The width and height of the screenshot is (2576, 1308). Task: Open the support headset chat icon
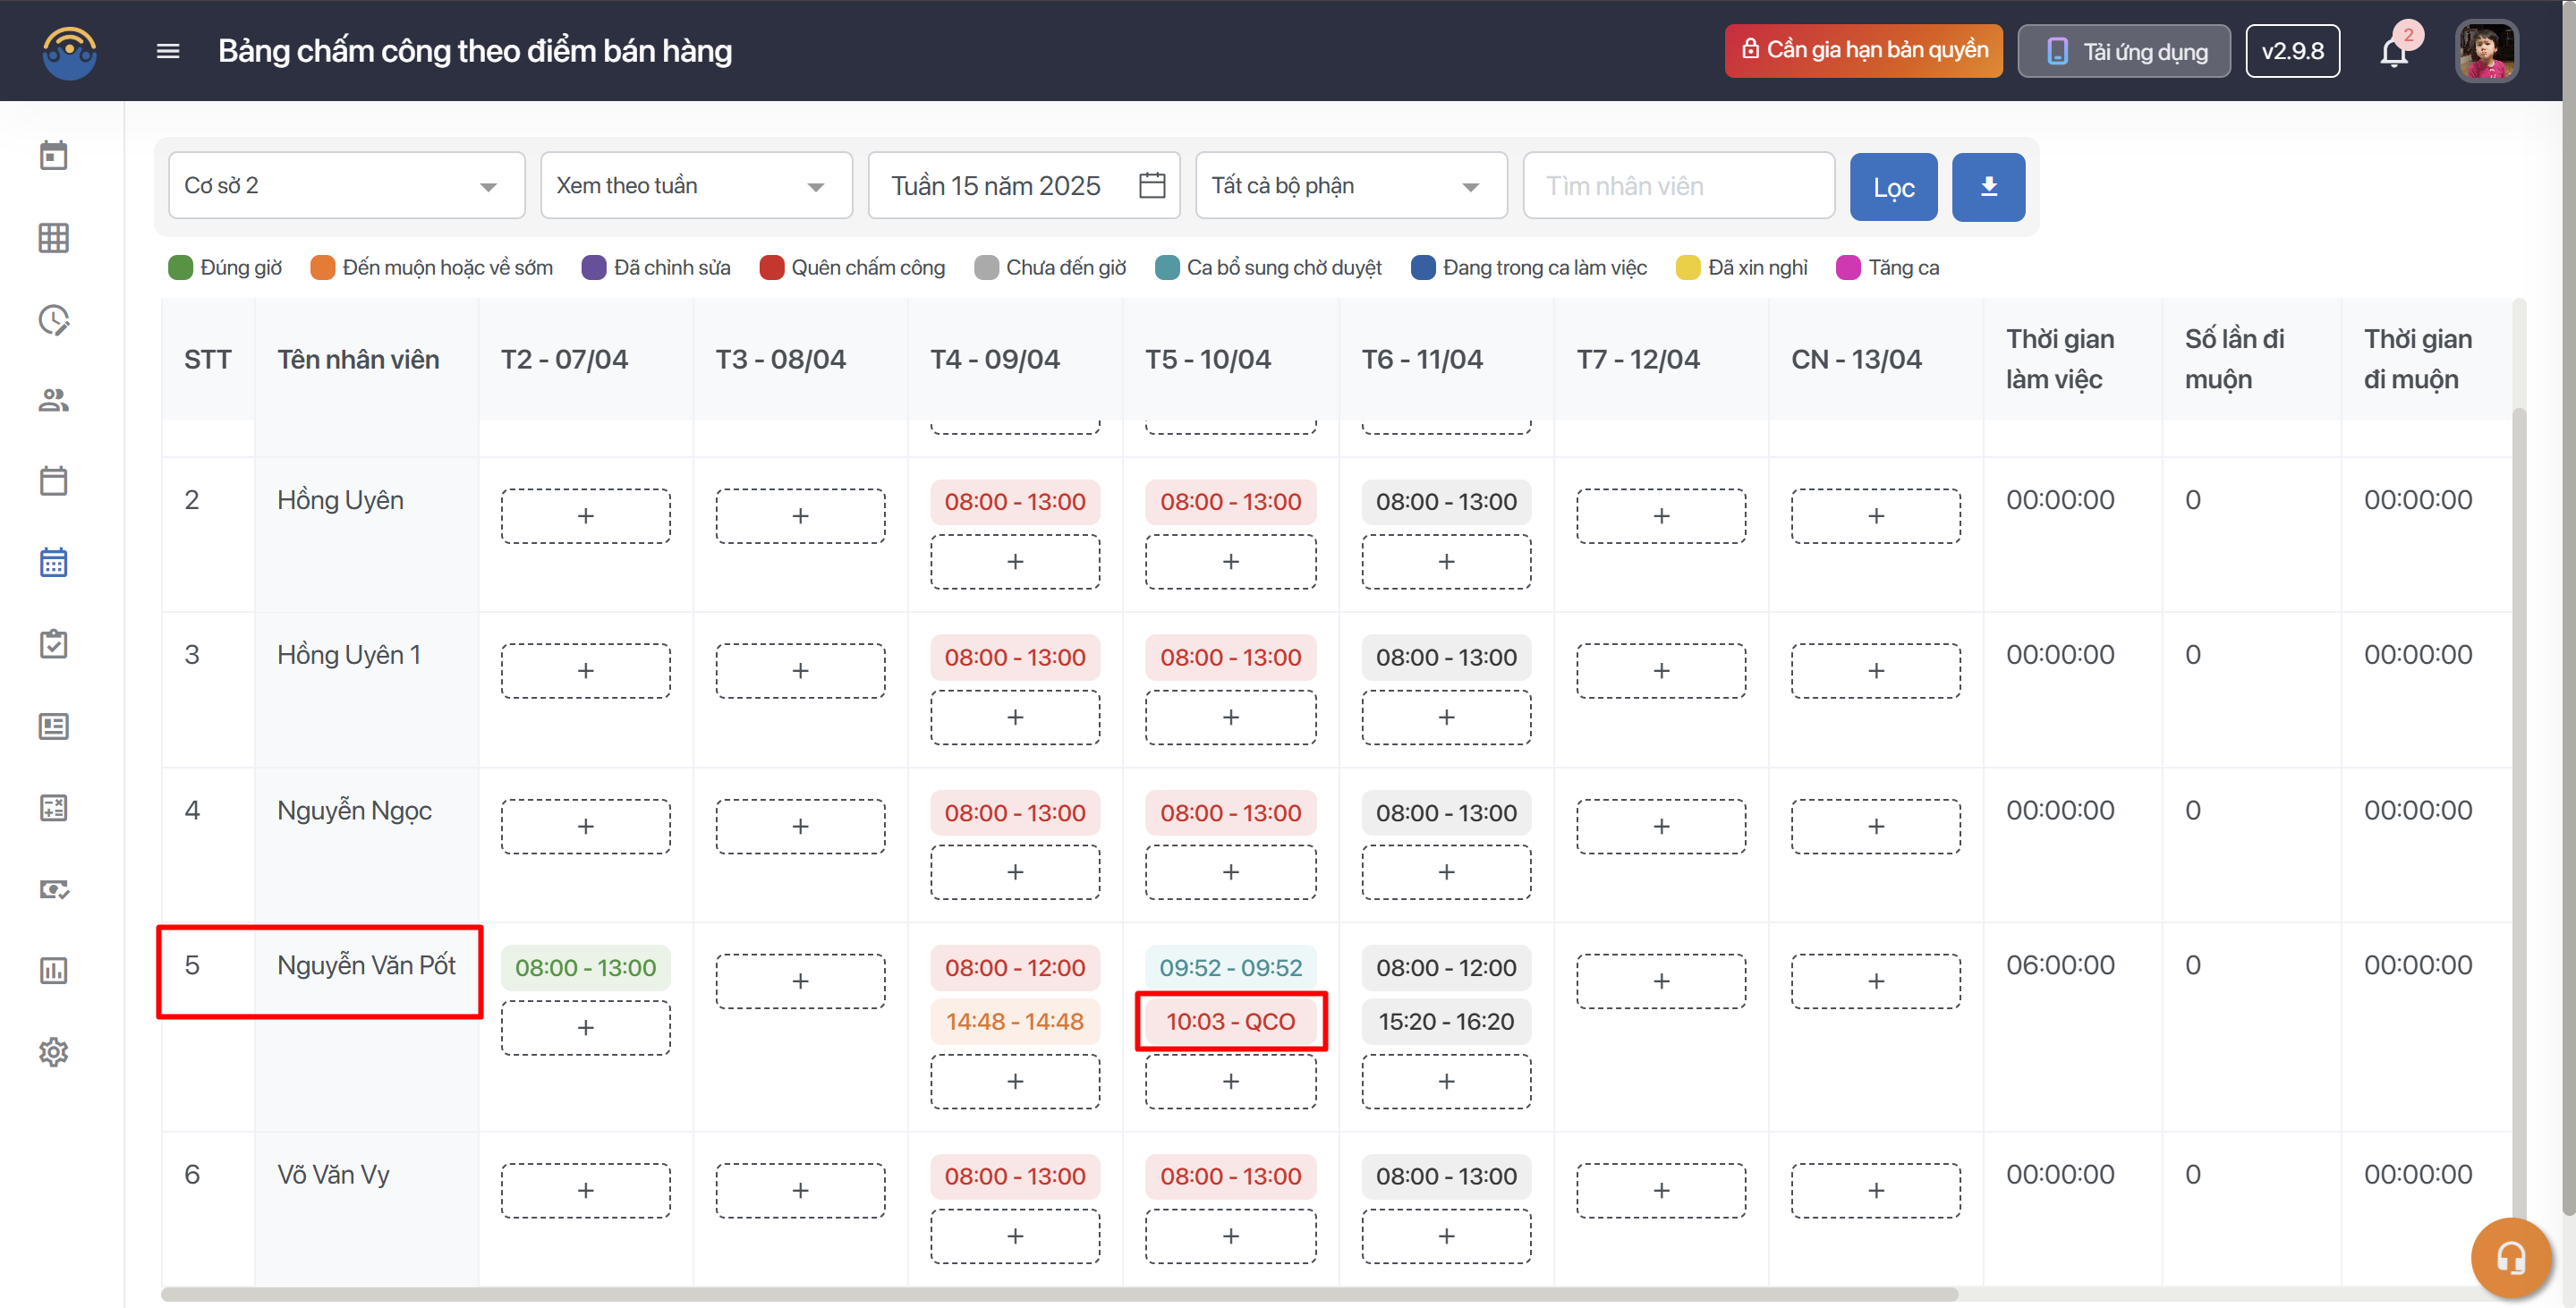tap(2510, 1257)
